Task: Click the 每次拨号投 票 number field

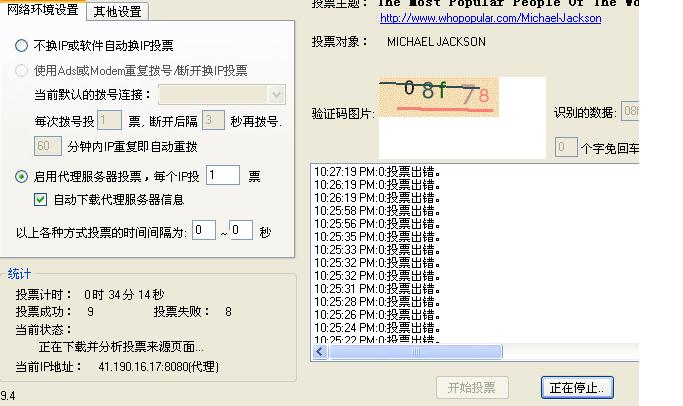Action: click(x=108, y=121)
